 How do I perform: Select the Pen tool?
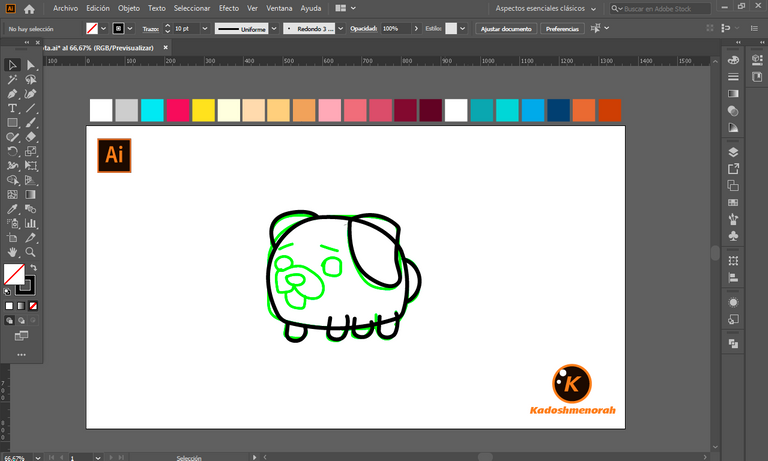coord(12,94)
